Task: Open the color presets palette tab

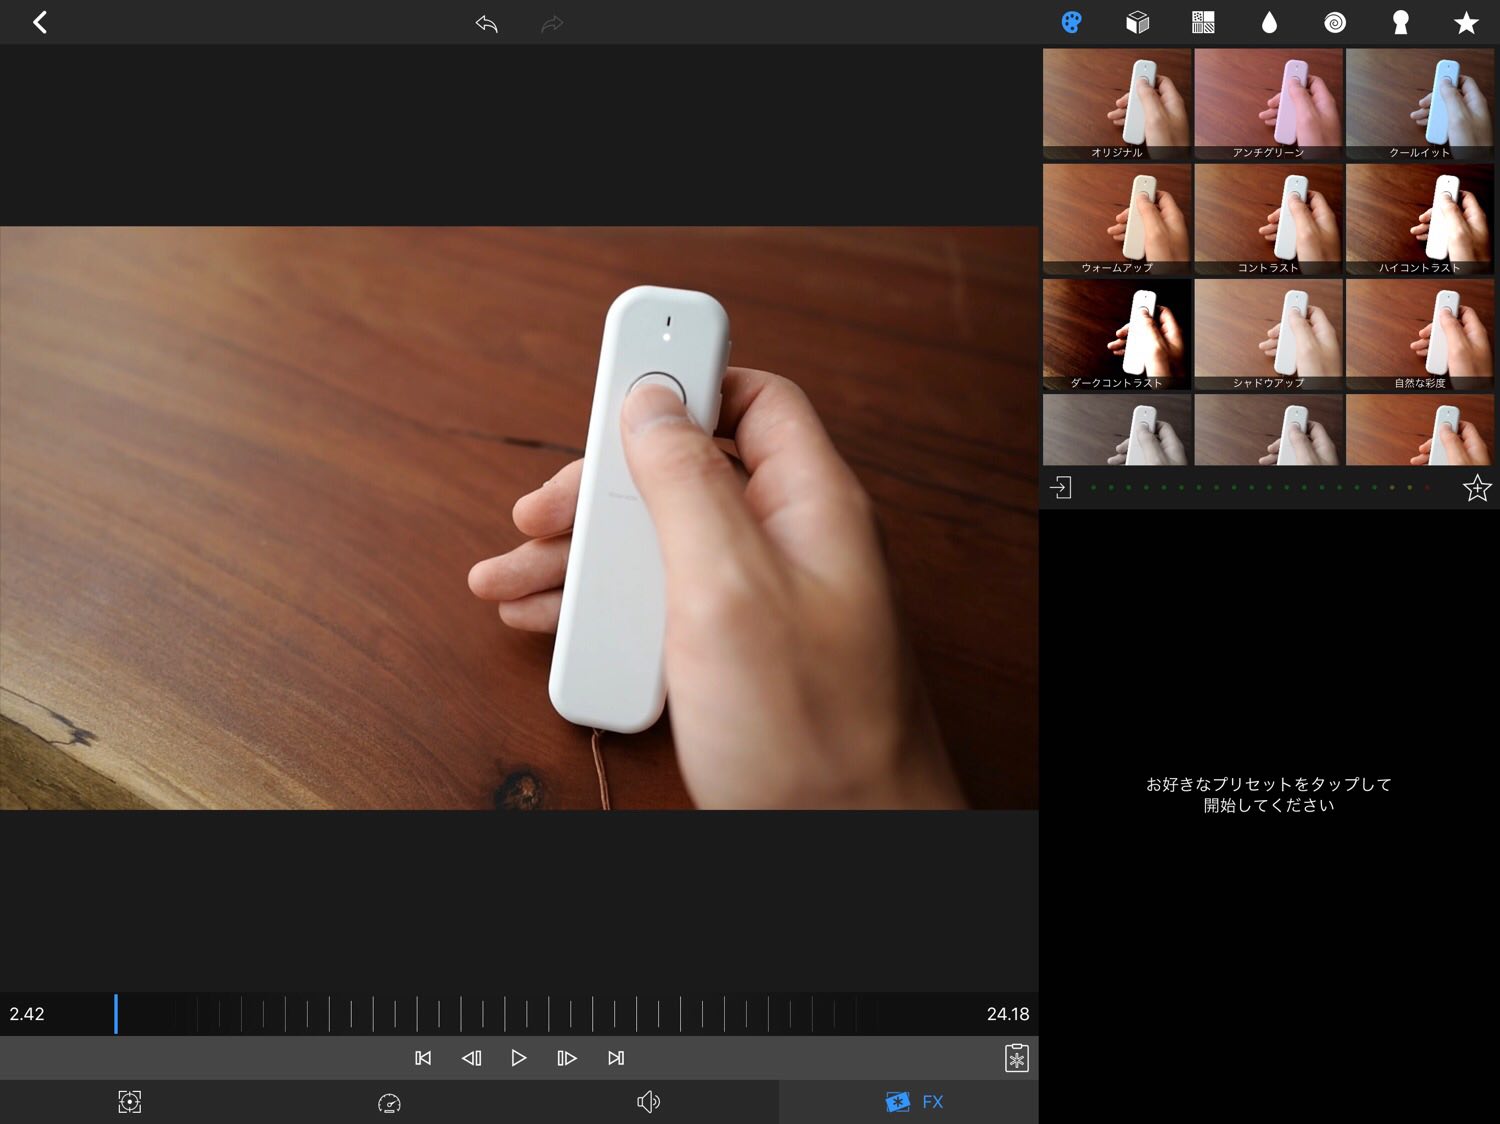Action: click(1071, 22)
